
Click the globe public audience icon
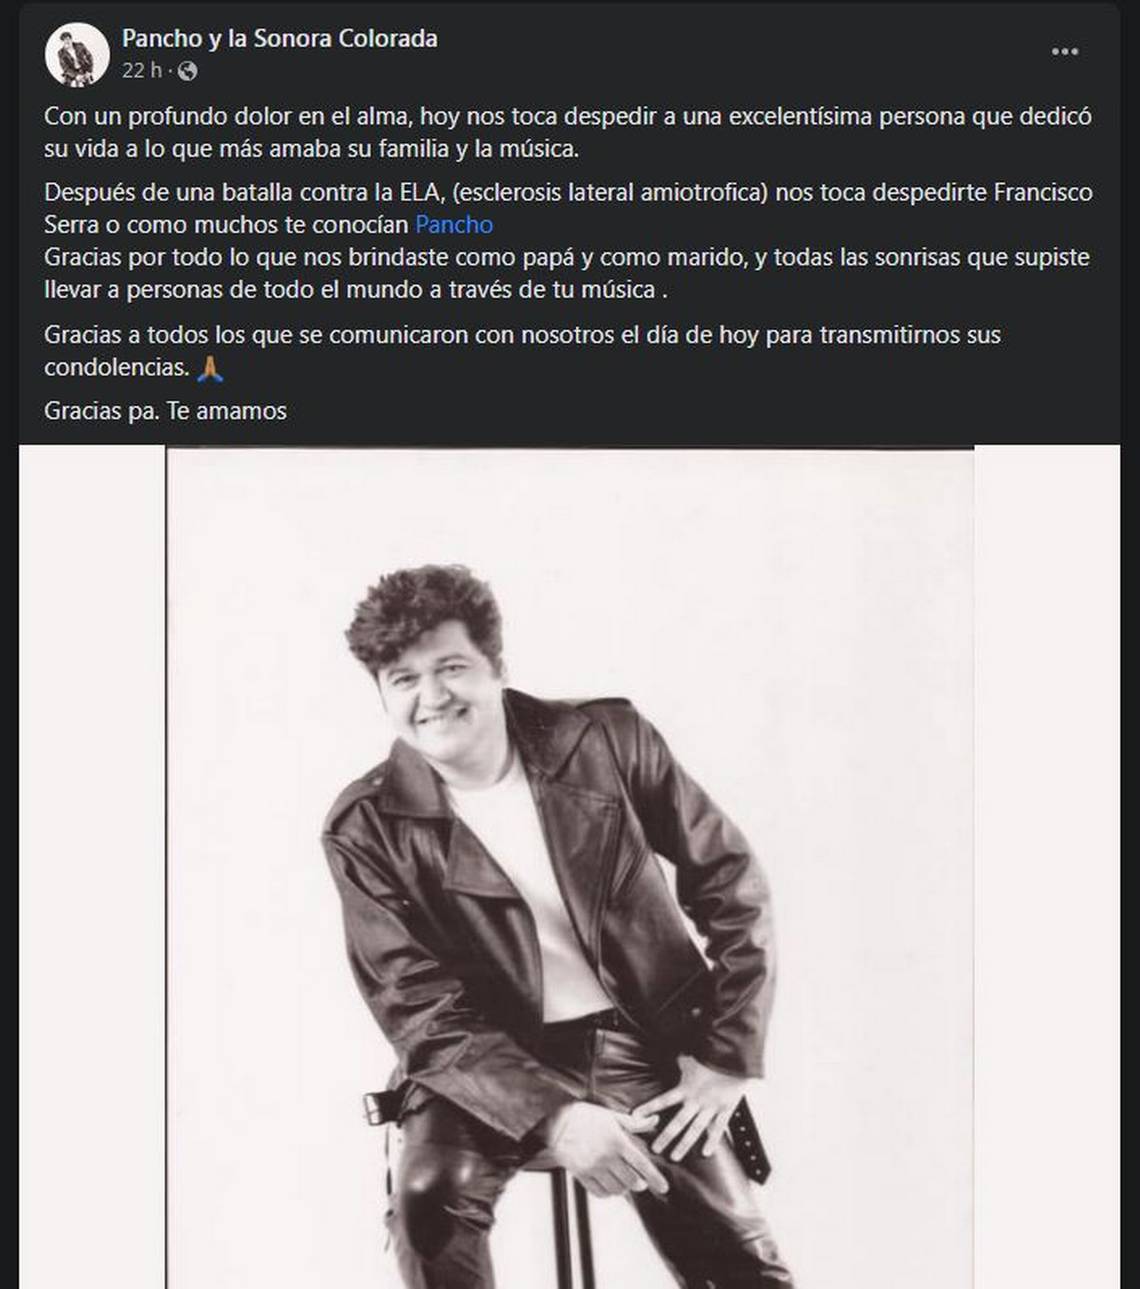[x=187, y=71]
